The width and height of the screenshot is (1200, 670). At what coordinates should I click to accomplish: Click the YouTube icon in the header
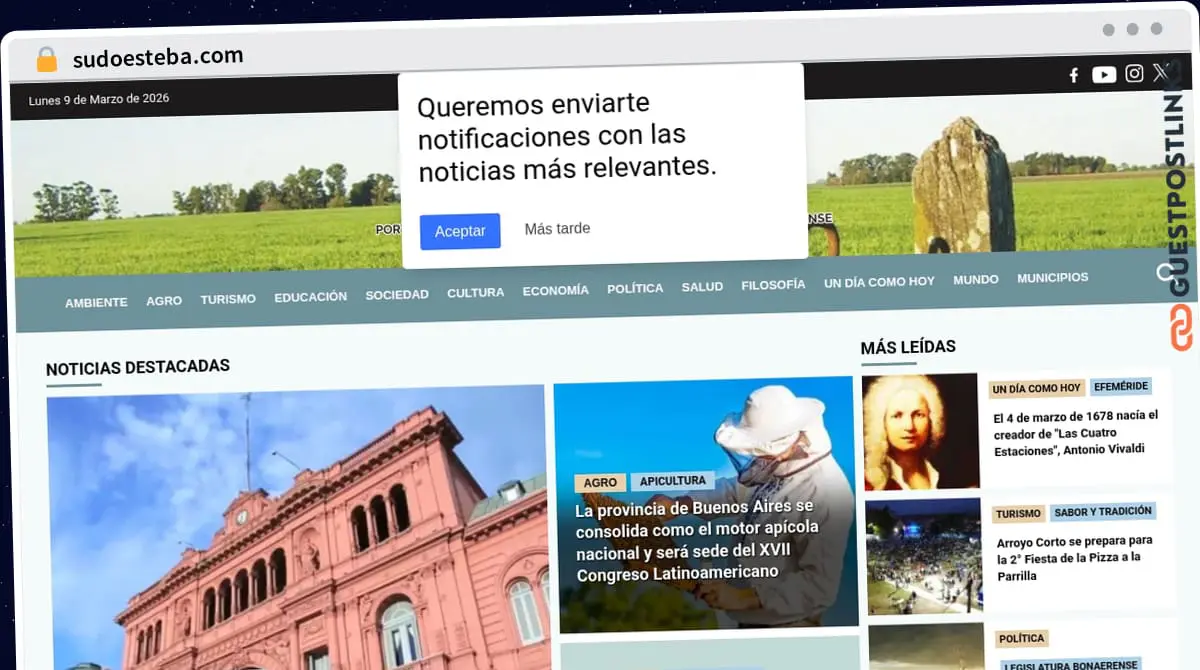pos(1103,74)
